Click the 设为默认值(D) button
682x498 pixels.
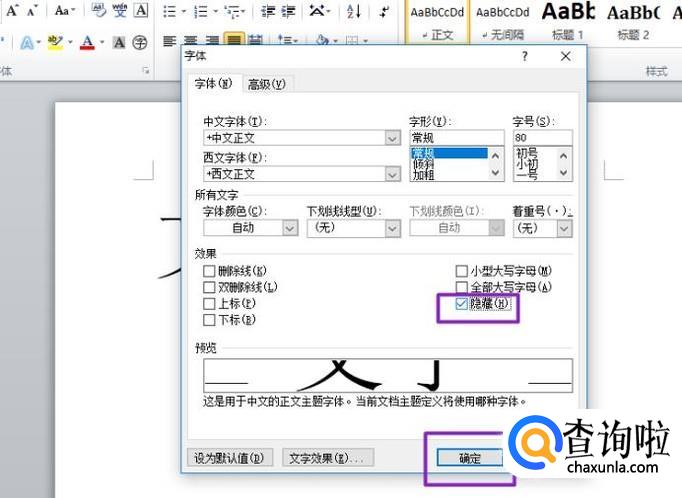[x=230, y=458]
